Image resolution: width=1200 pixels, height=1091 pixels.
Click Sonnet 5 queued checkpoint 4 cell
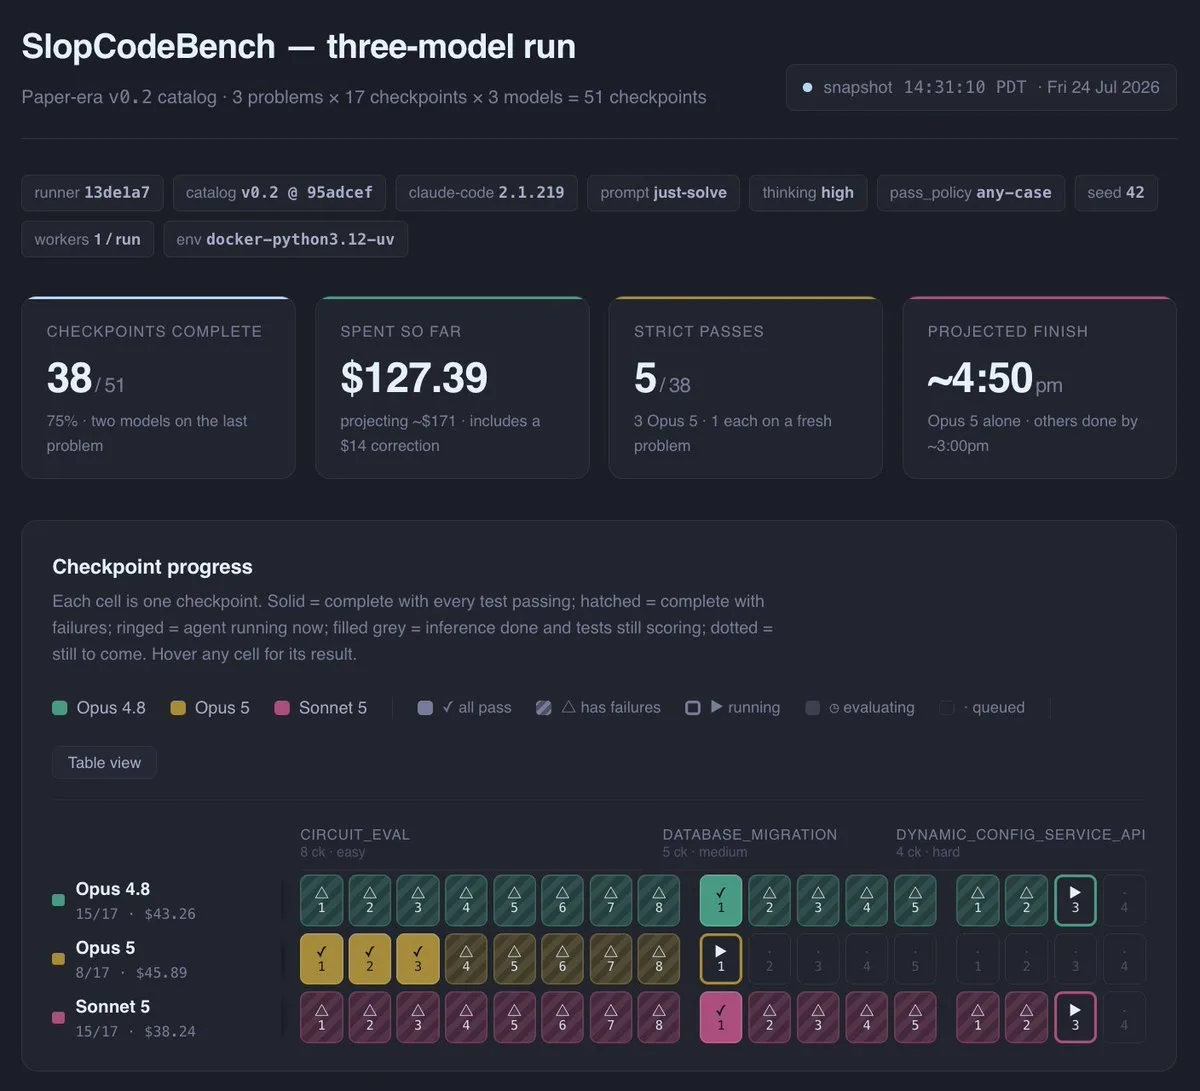[x=1124, y=1018]
